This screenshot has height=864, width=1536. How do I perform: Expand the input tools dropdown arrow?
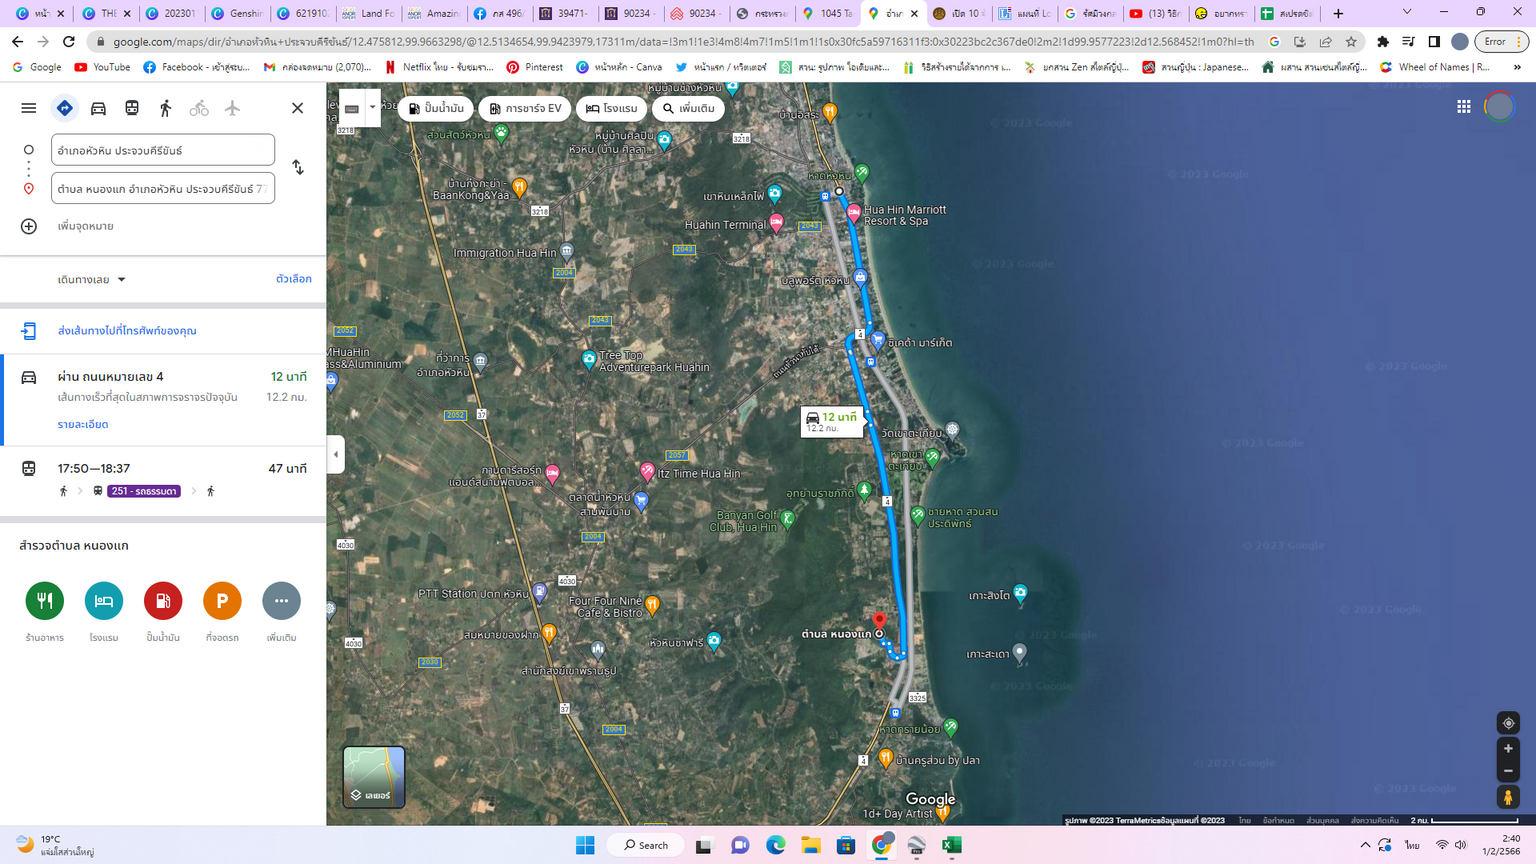pos(372,108)
